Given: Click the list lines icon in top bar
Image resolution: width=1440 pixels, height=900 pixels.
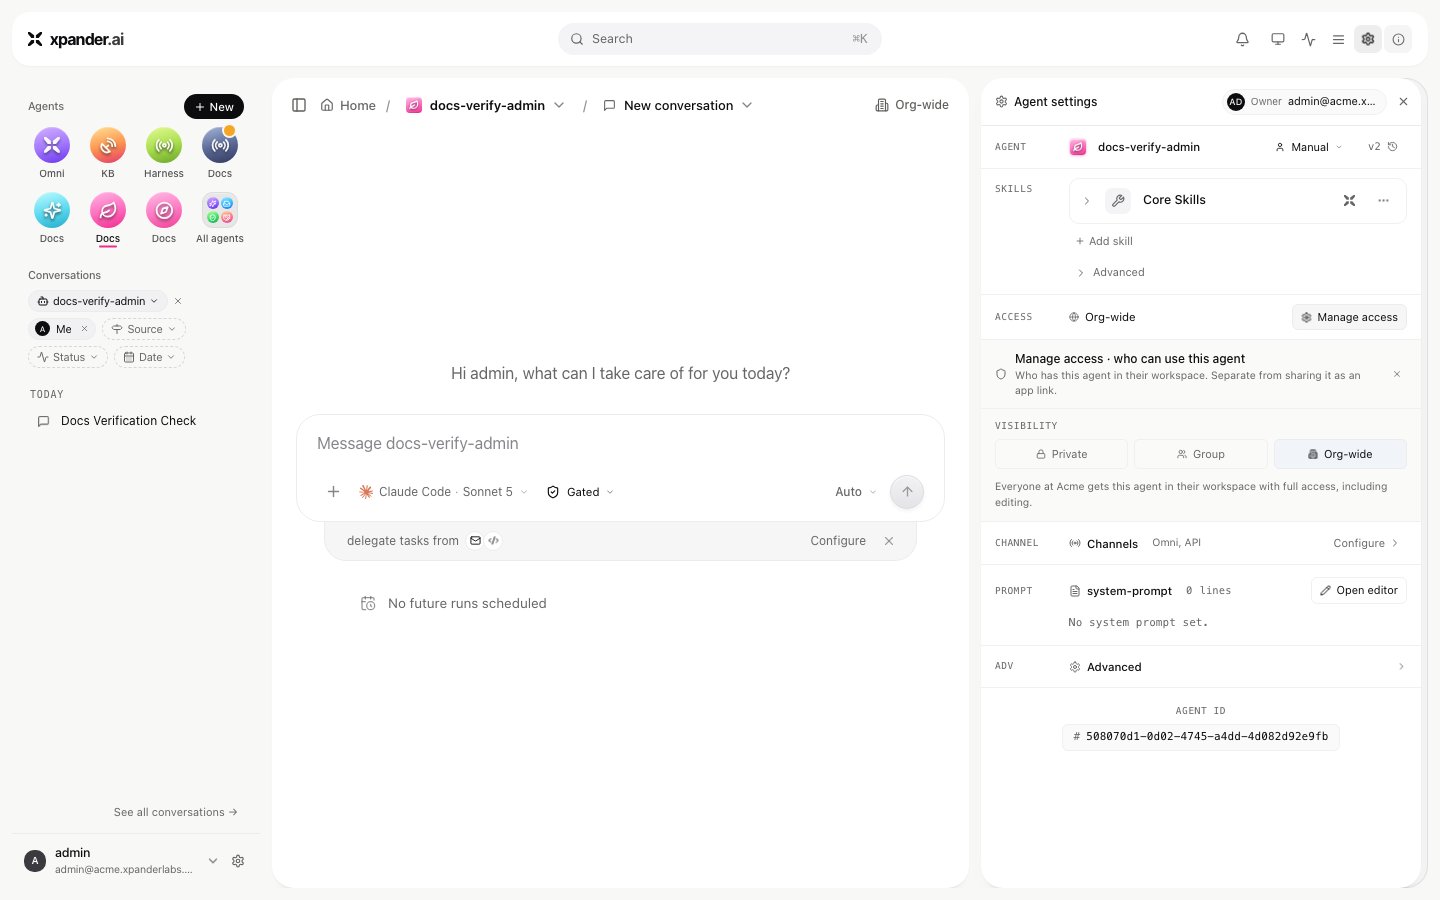Looking at the screenshot, I should (x=1338, y=39).
